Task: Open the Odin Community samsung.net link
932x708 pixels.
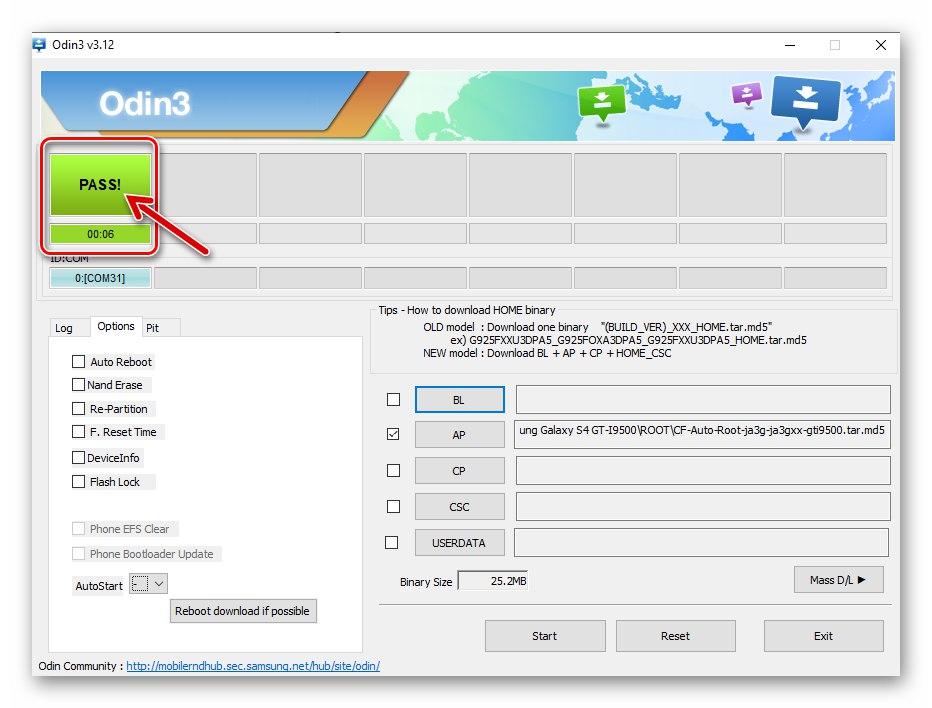Action: 253,666
